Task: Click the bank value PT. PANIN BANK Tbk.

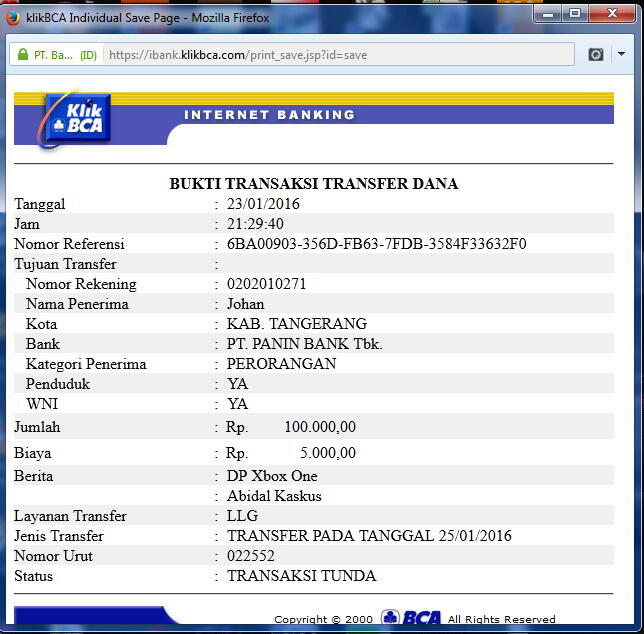Action: point(304,344)
